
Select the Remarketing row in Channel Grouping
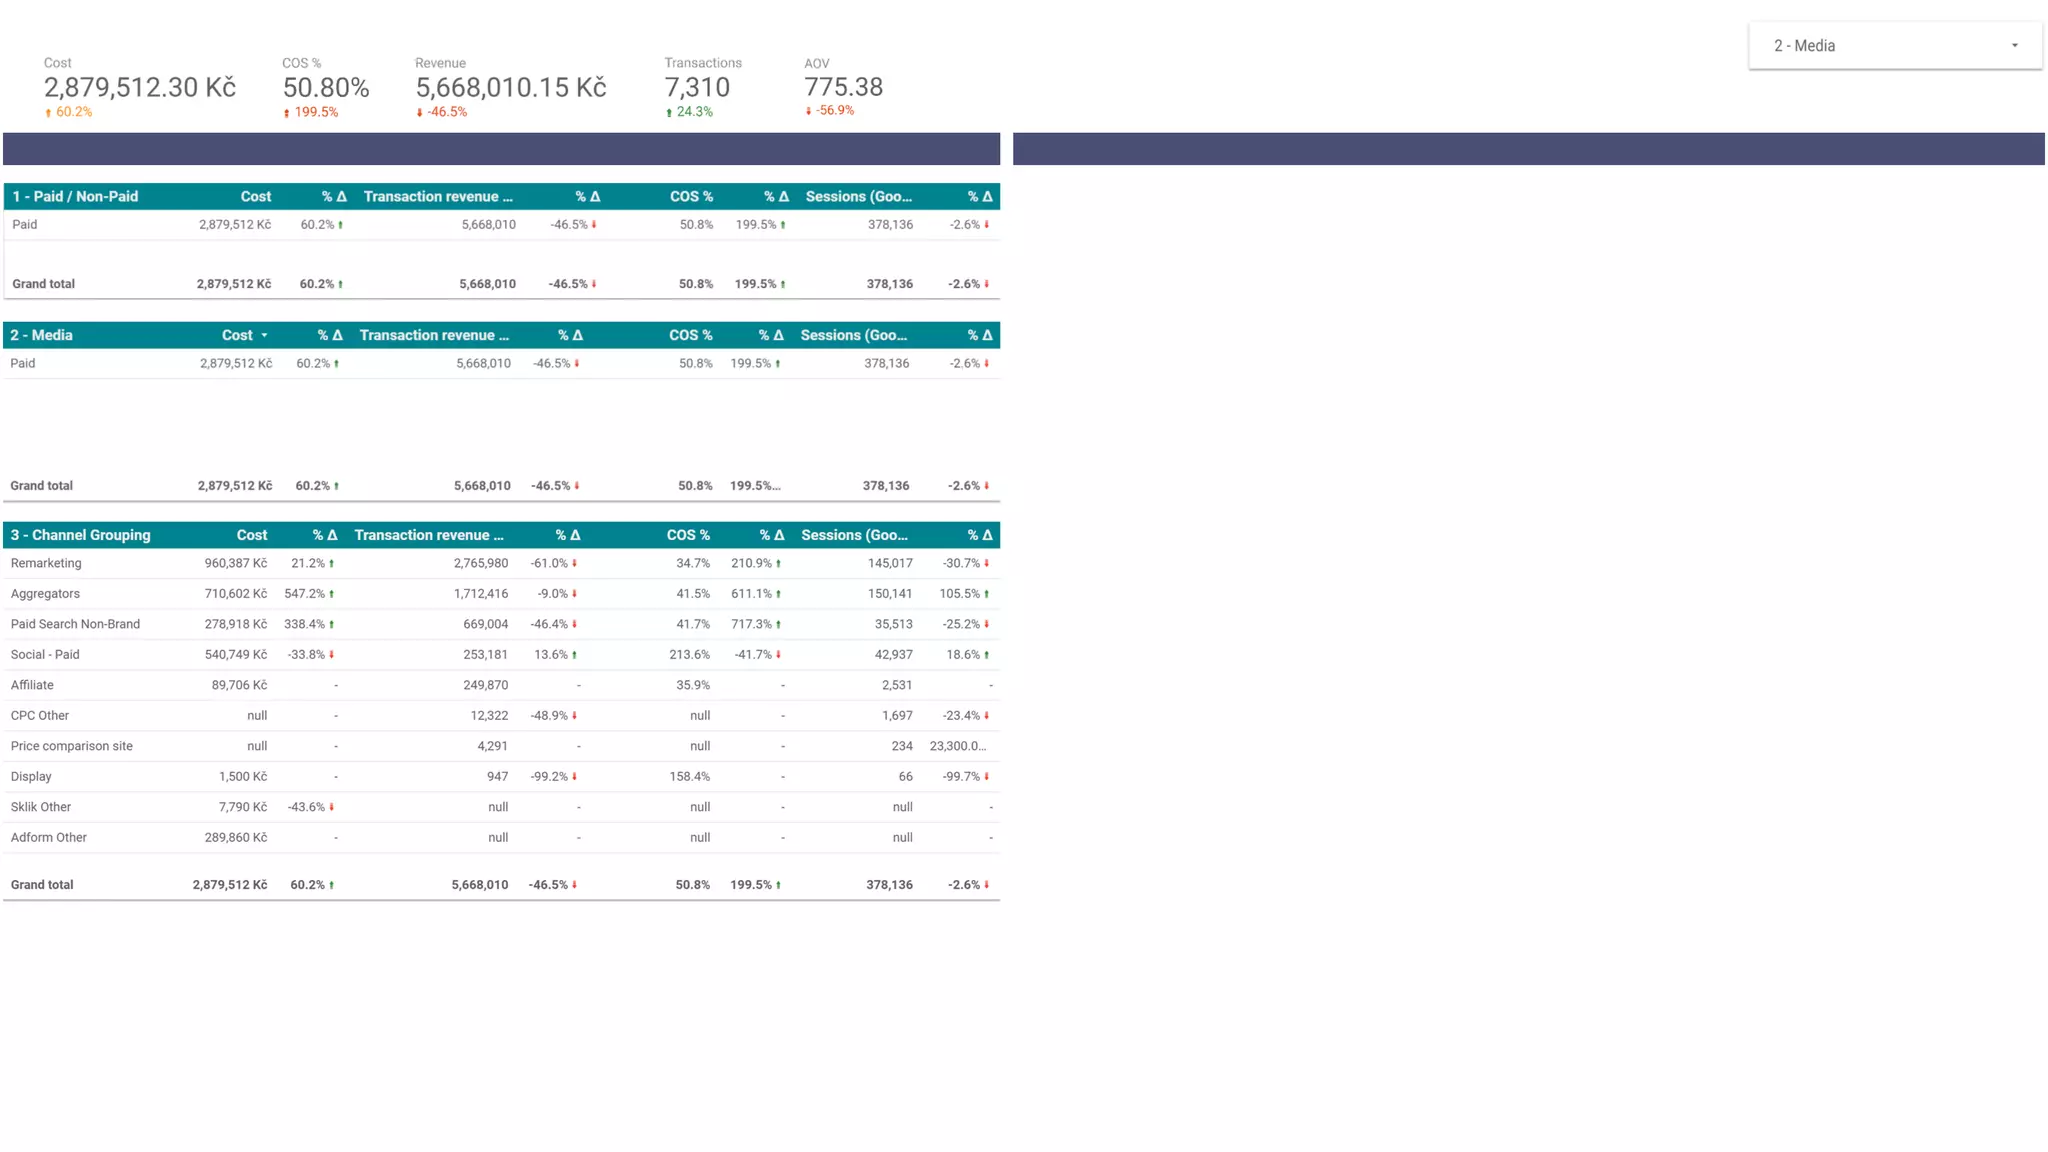[46, 563]
